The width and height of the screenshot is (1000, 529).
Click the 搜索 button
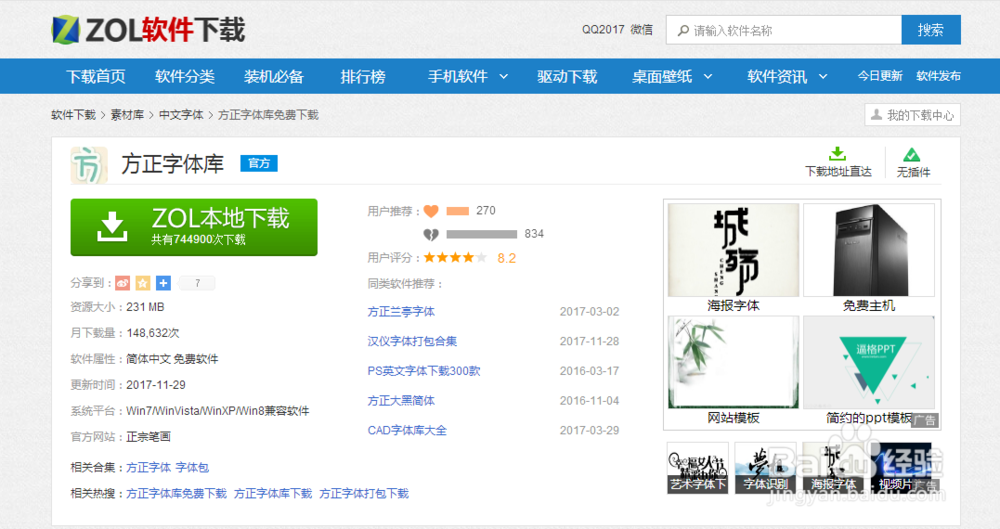pyautogui.click(x=930, y=30)
